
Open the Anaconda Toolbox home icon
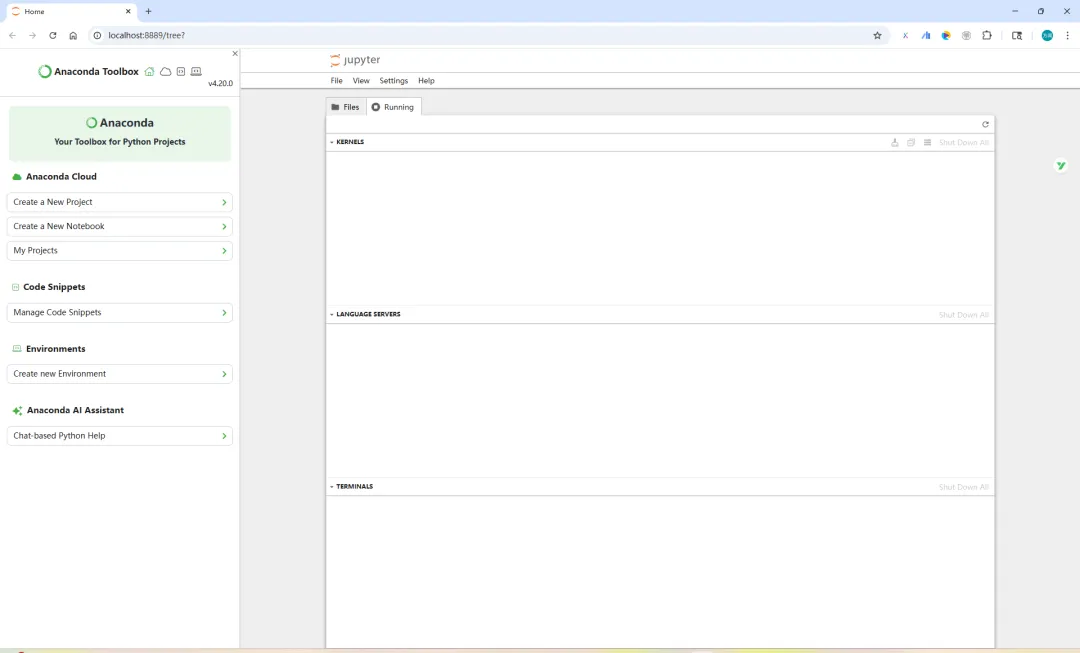[x=149, y=72]
